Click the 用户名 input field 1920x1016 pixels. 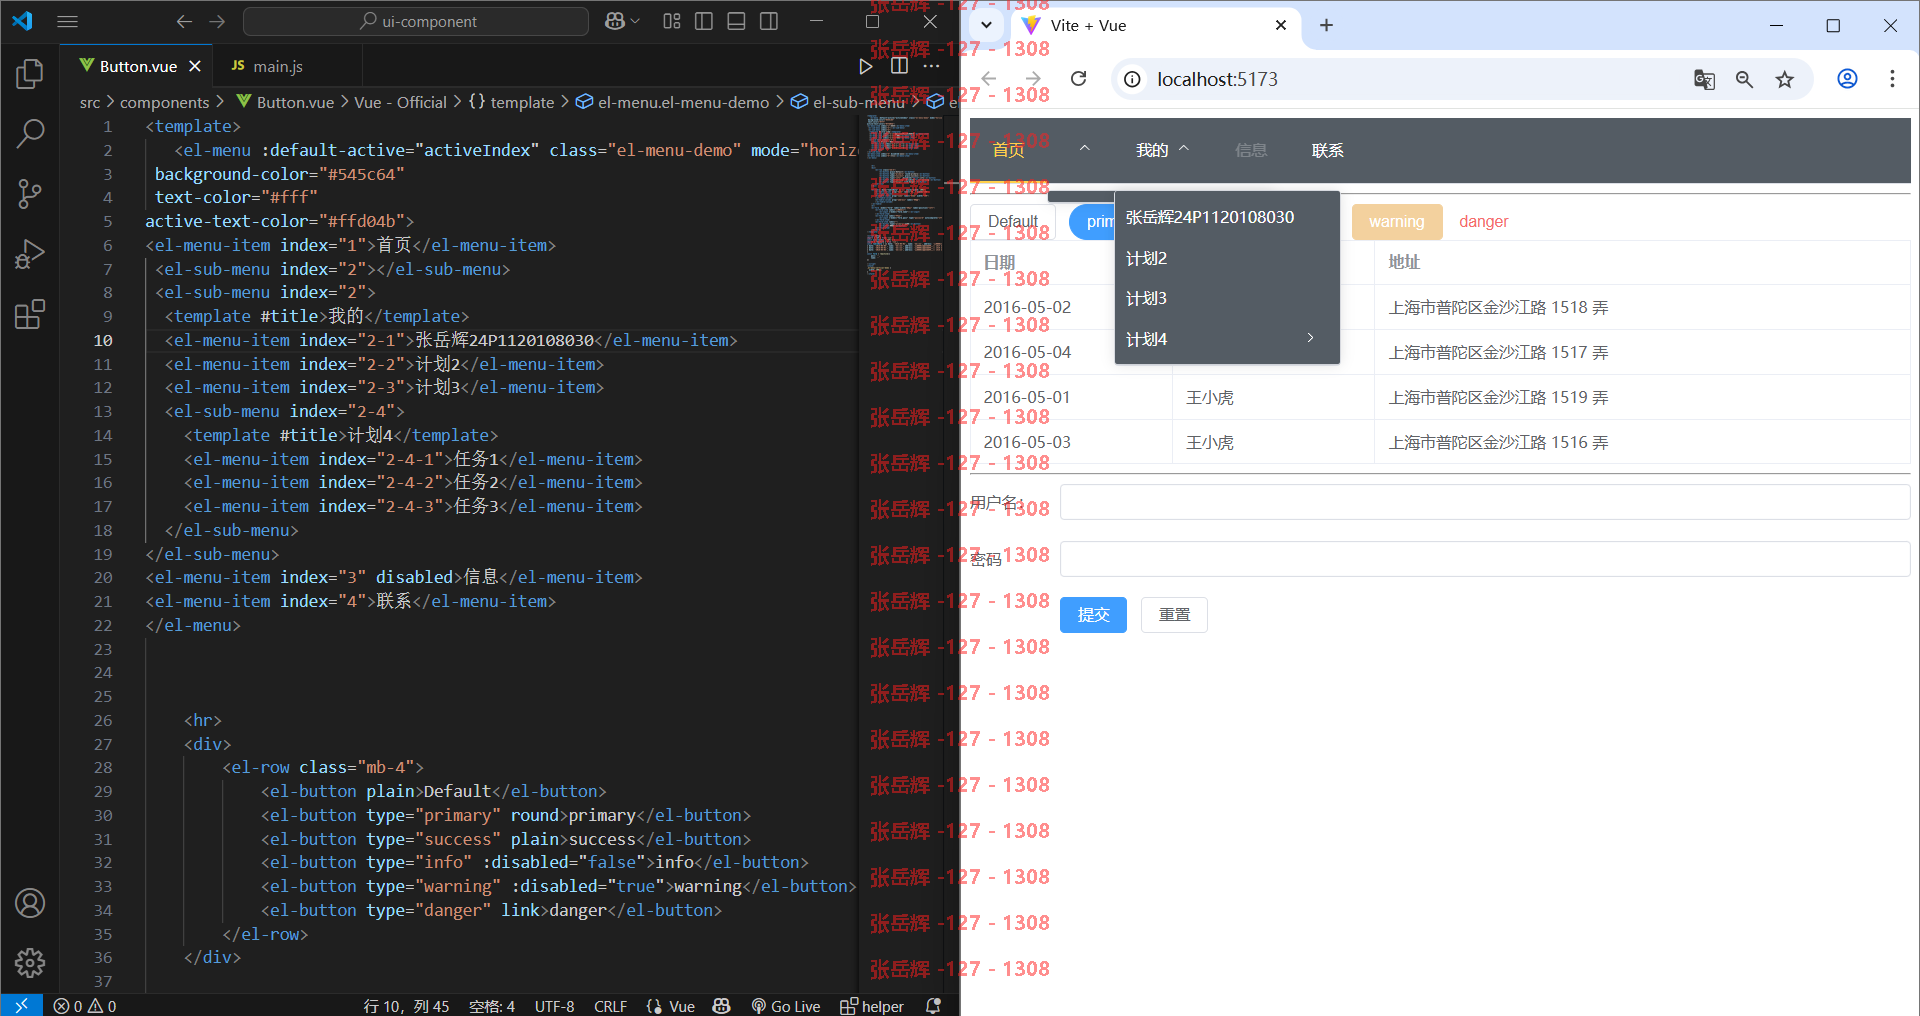[x=1485, y=502]
